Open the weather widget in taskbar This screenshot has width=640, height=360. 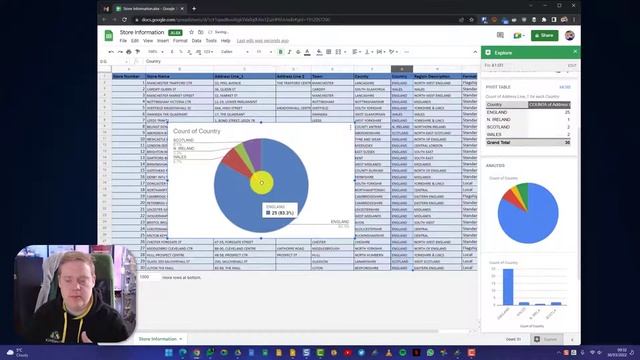[x=16, y=353]
